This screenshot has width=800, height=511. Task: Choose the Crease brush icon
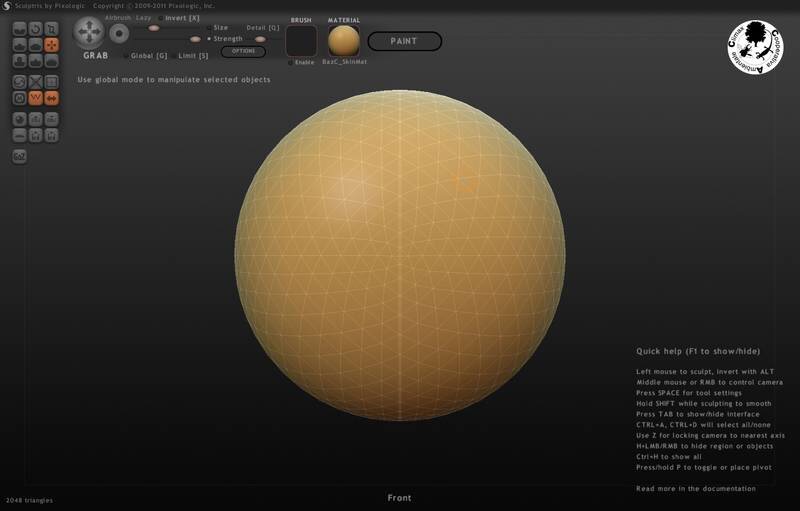click(x=20, y=29)
